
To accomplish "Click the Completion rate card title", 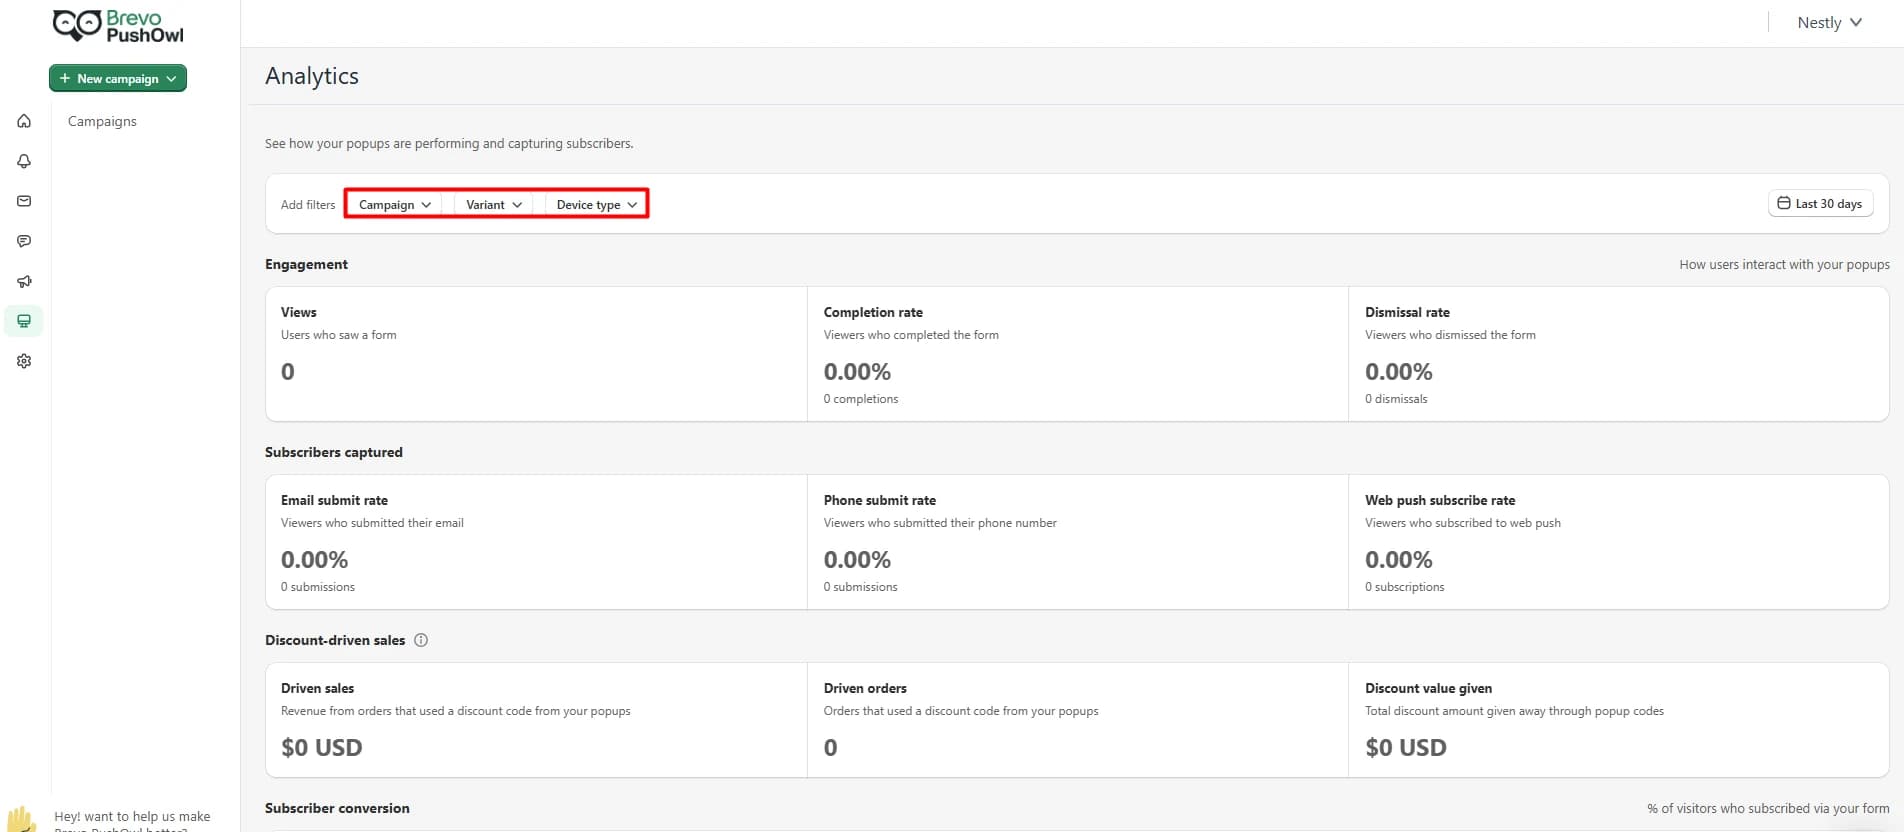I will 873,312.
